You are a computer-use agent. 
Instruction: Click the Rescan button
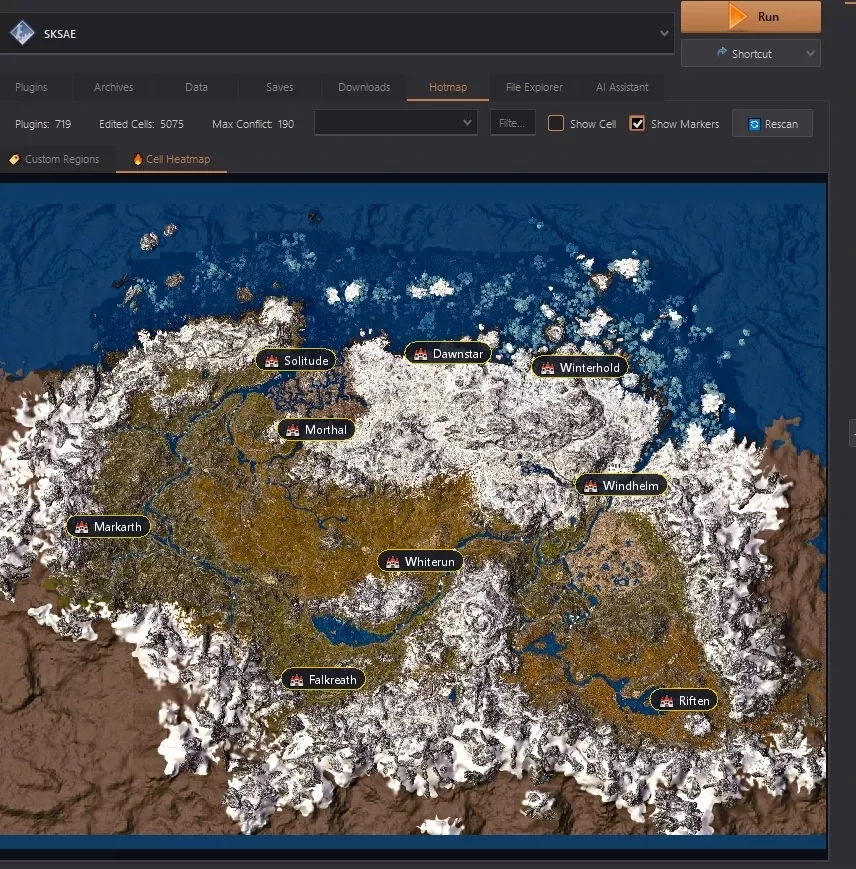pyautogui.click(x=772, y=124)
